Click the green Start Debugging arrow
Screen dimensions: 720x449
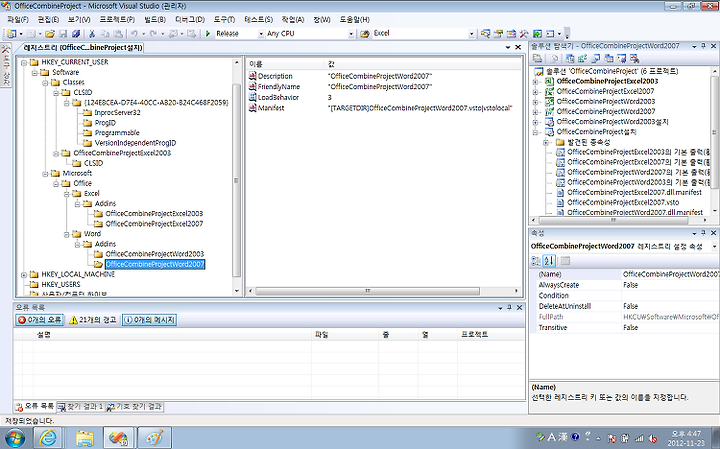(208, 34)
